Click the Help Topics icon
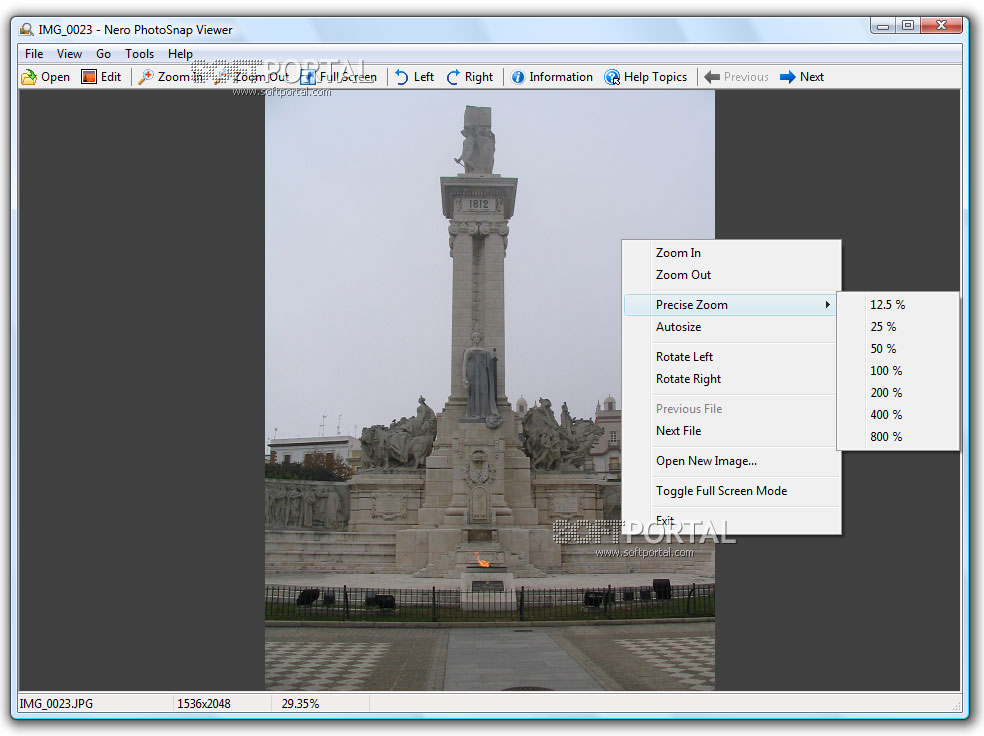 [612, 77]
